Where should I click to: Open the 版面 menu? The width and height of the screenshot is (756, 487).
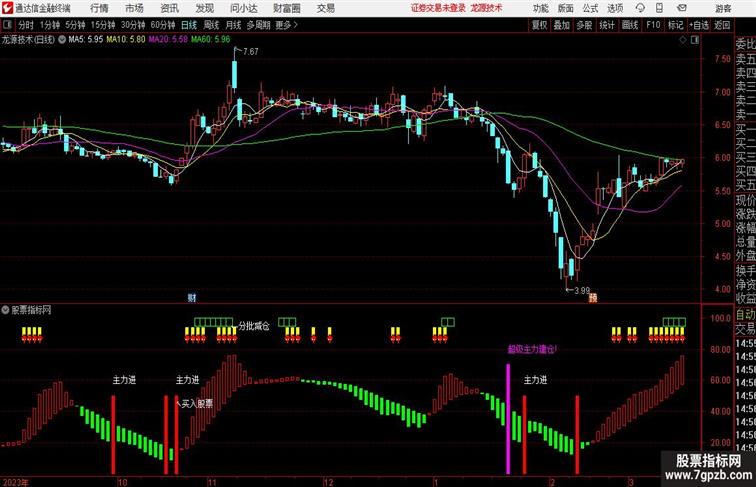[x=566, y=8]
